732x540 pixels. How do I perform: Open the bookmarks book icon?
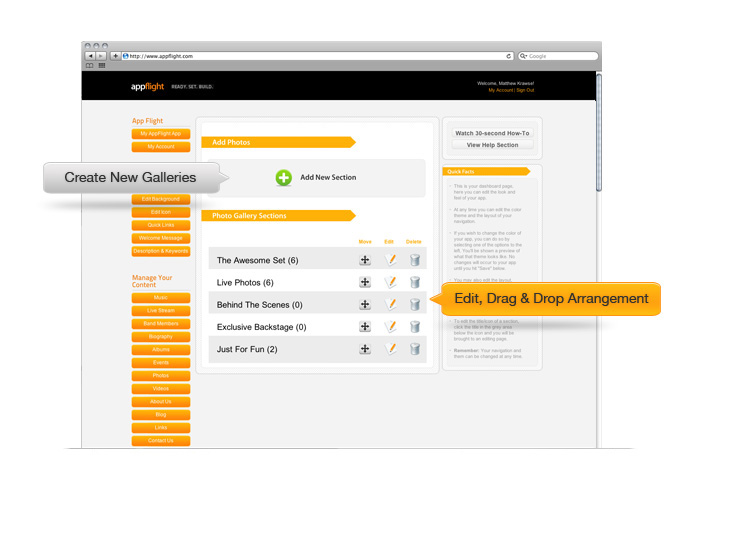click(90, 66)
